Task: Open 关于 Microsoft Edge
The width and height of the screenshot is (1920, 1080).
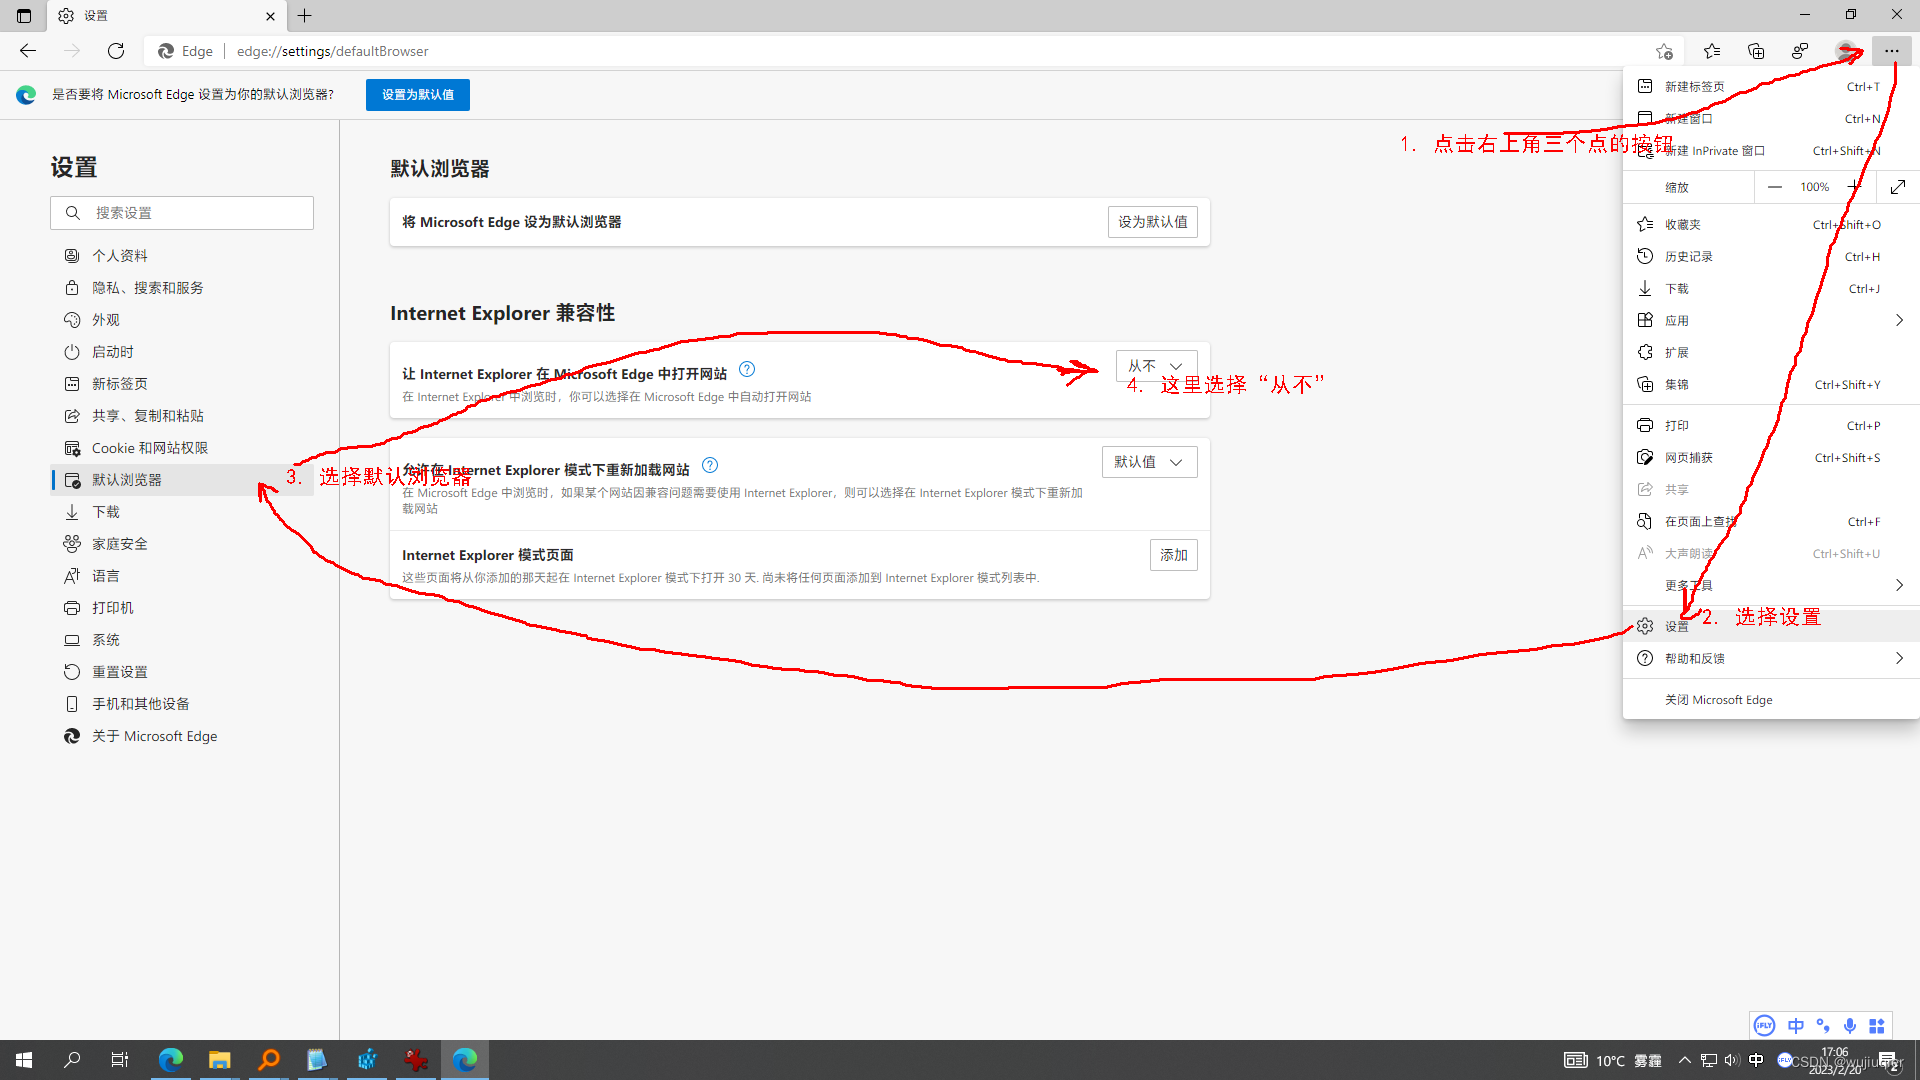Action: click(x=182, y=736)
